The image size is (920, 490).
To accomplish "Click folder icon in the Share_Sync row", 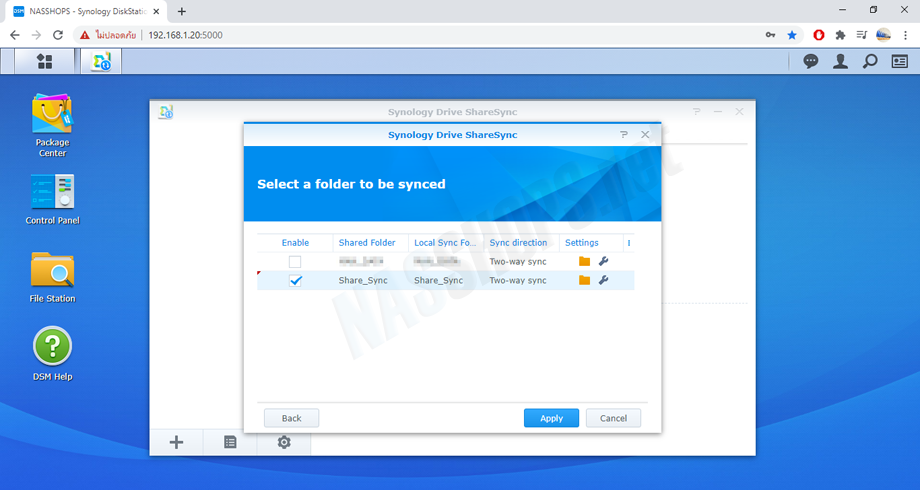I will [x=584, y=281].
